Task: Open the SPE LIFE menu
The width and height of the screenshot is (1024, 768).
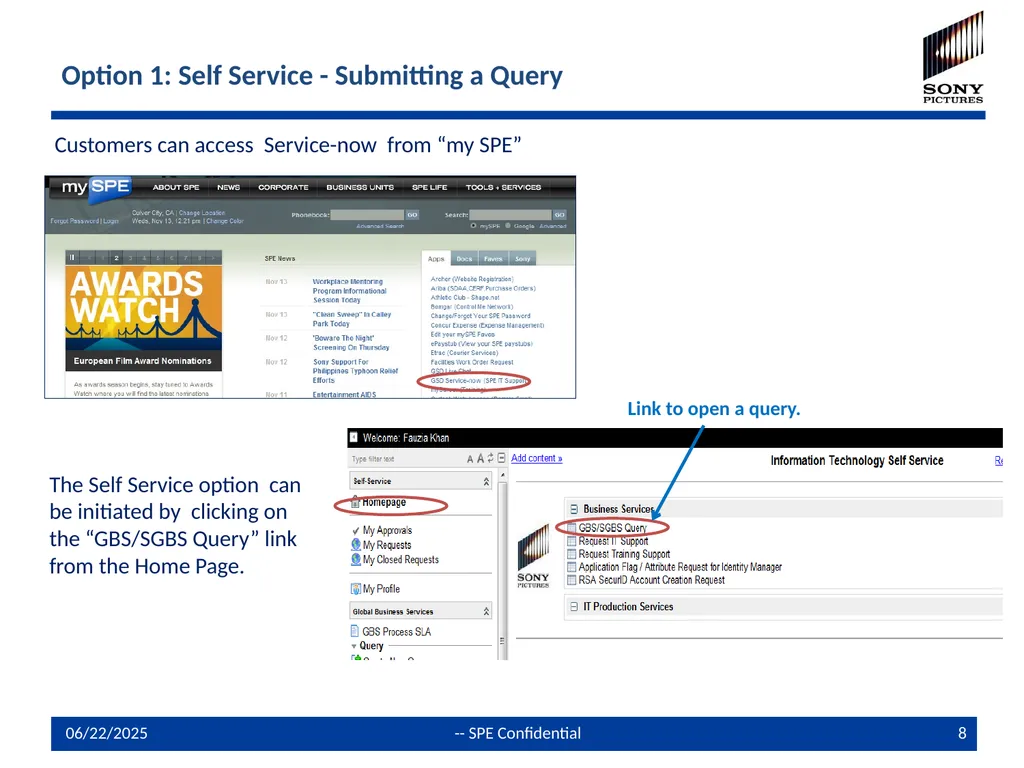Action: point(430,187)
